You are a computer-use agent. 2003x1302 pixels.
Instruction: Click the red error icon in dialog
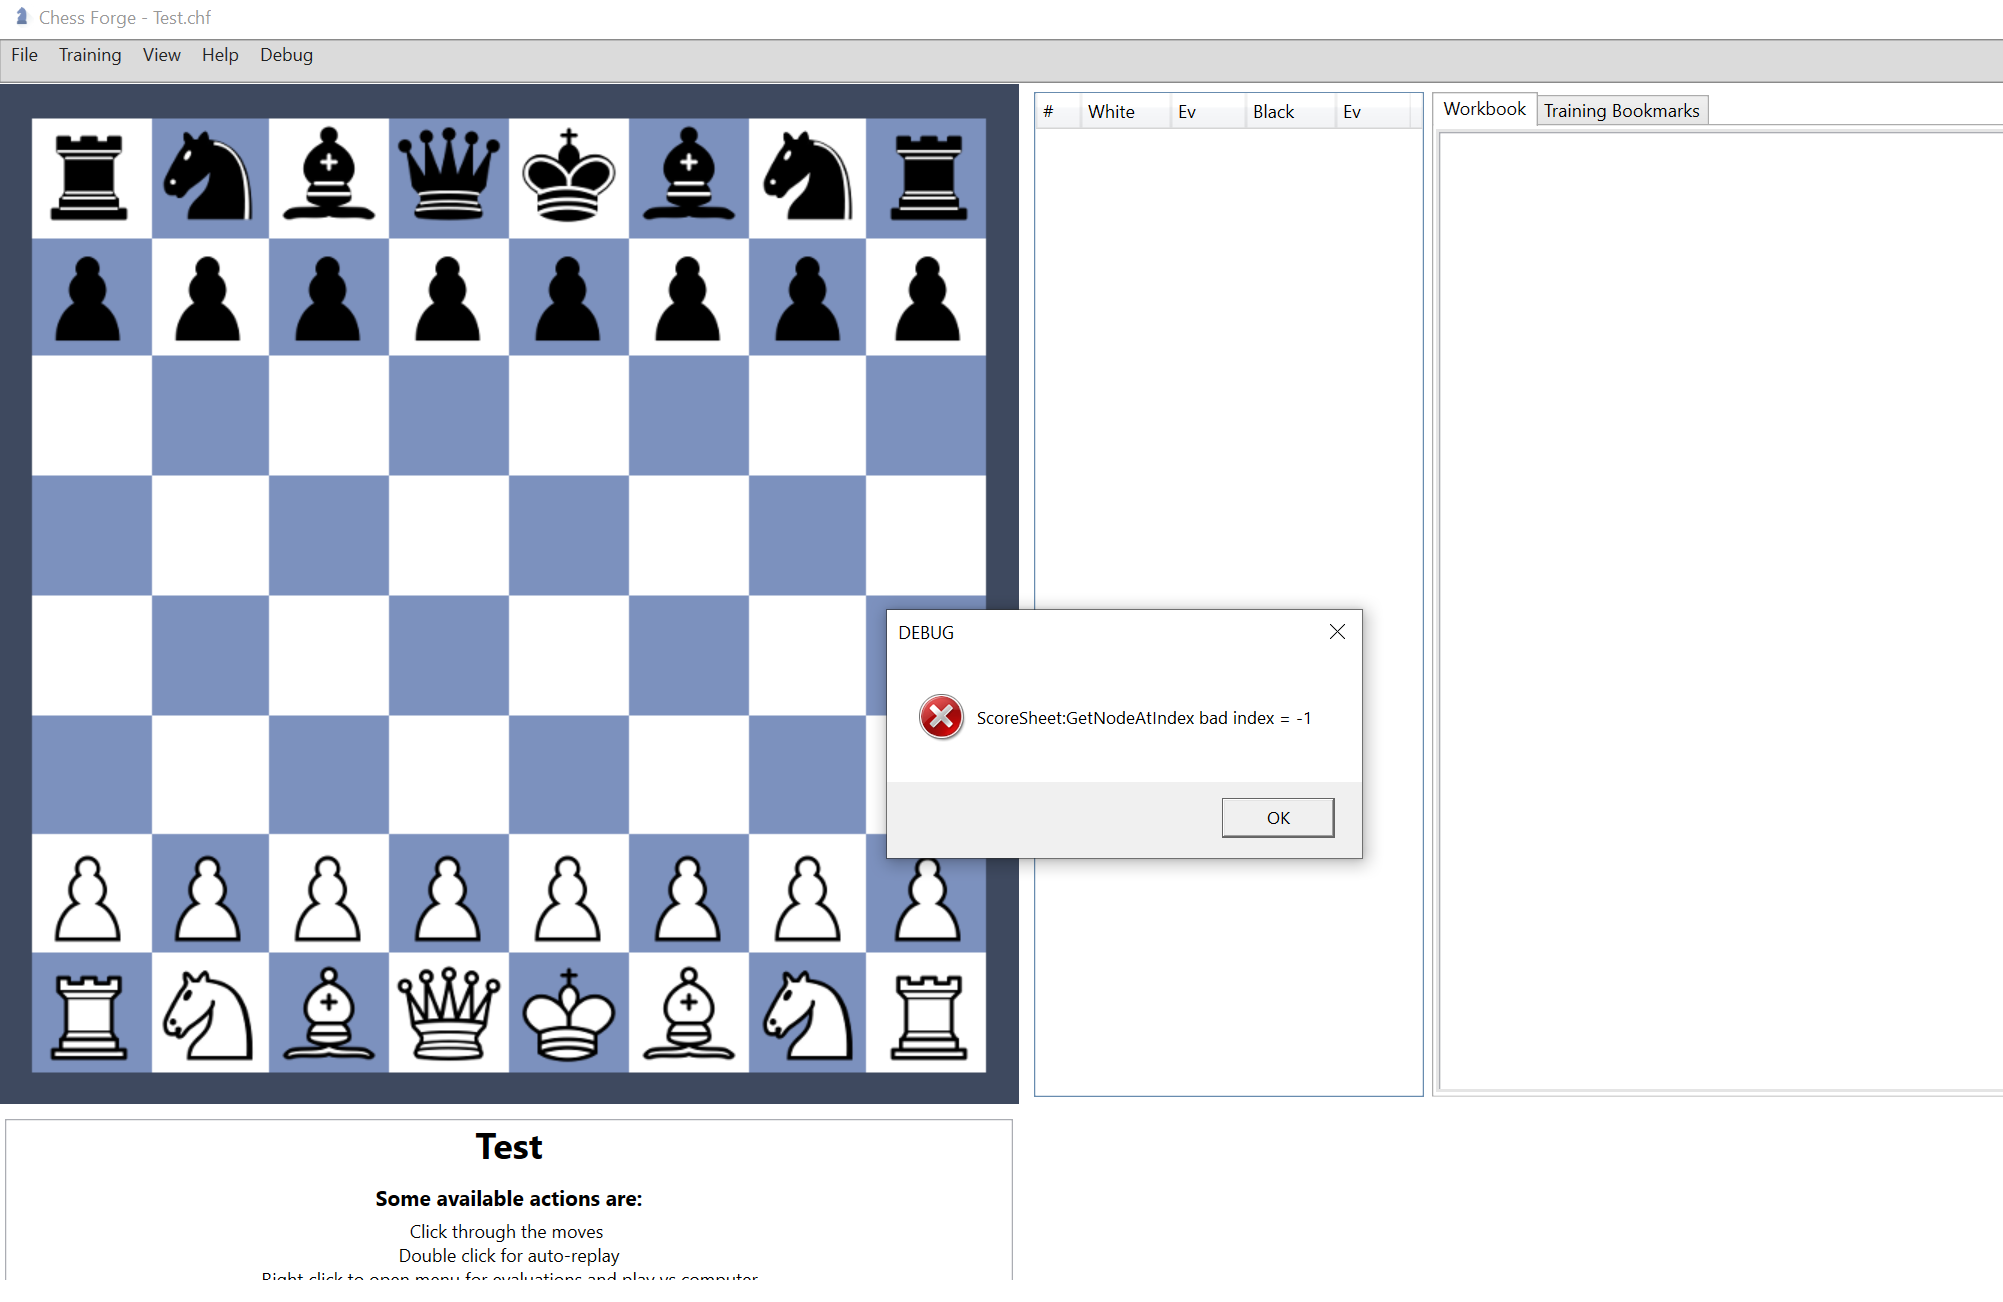941,717
